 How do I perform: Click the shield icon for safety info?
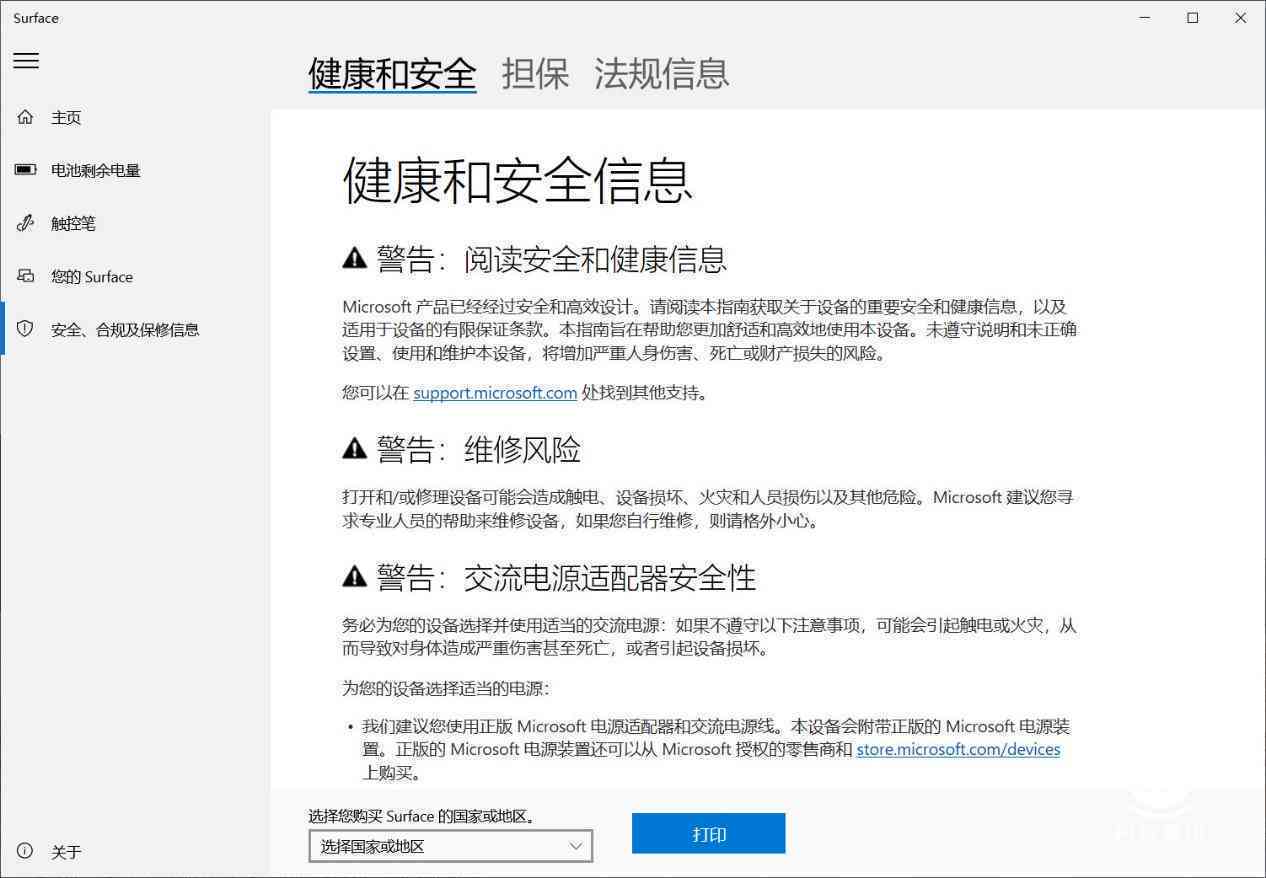26,329
